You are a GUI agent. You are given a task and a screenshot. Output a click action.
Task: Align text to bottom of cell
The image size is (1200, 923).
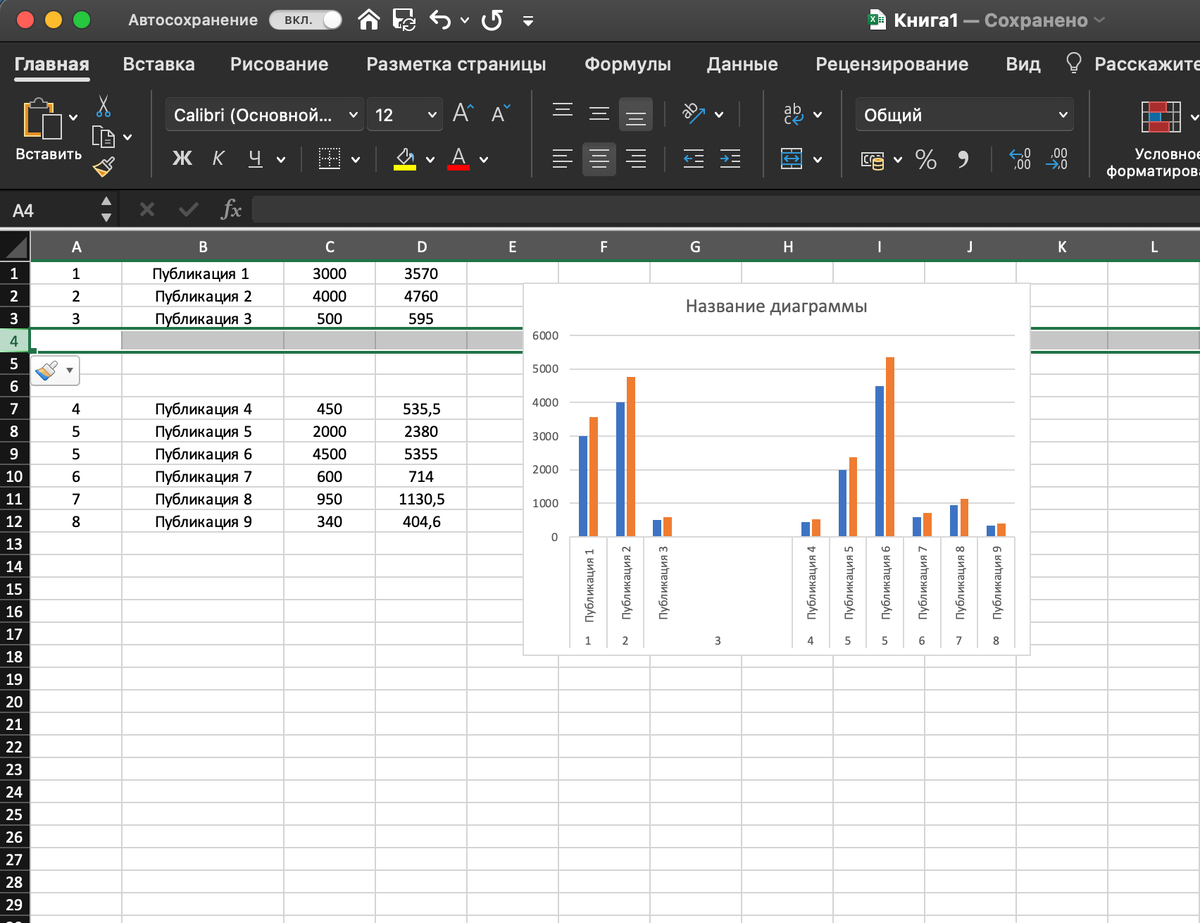[636, 115]
